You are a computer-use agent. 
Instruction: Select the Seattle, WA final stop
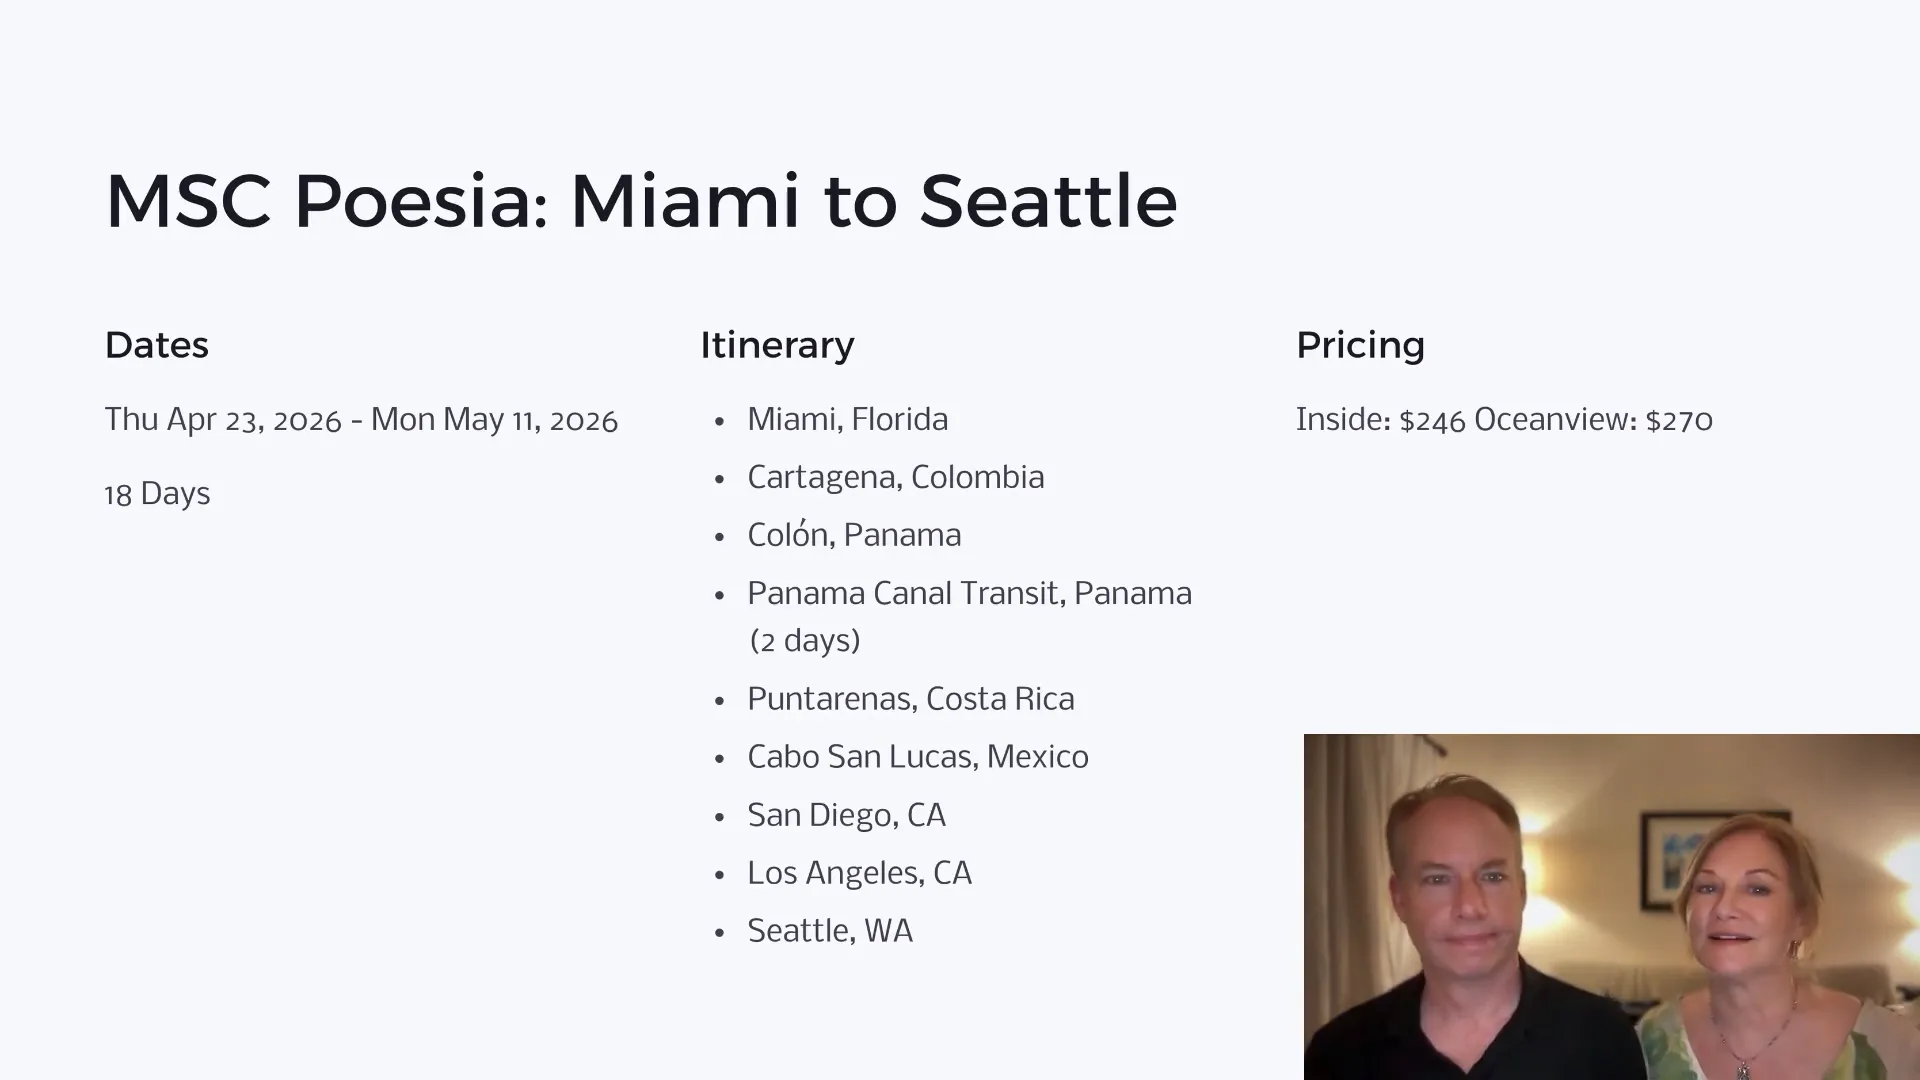(830, 931)
